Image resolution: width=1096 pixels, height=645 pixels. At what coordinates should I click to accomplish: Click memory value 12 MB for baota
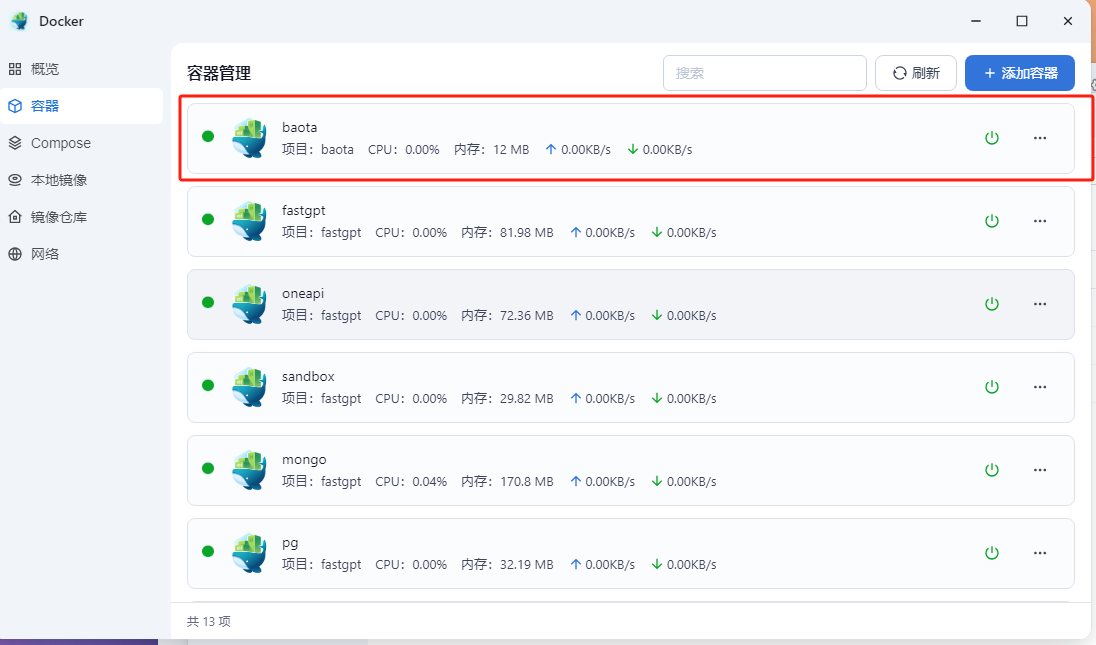(511, 150)
